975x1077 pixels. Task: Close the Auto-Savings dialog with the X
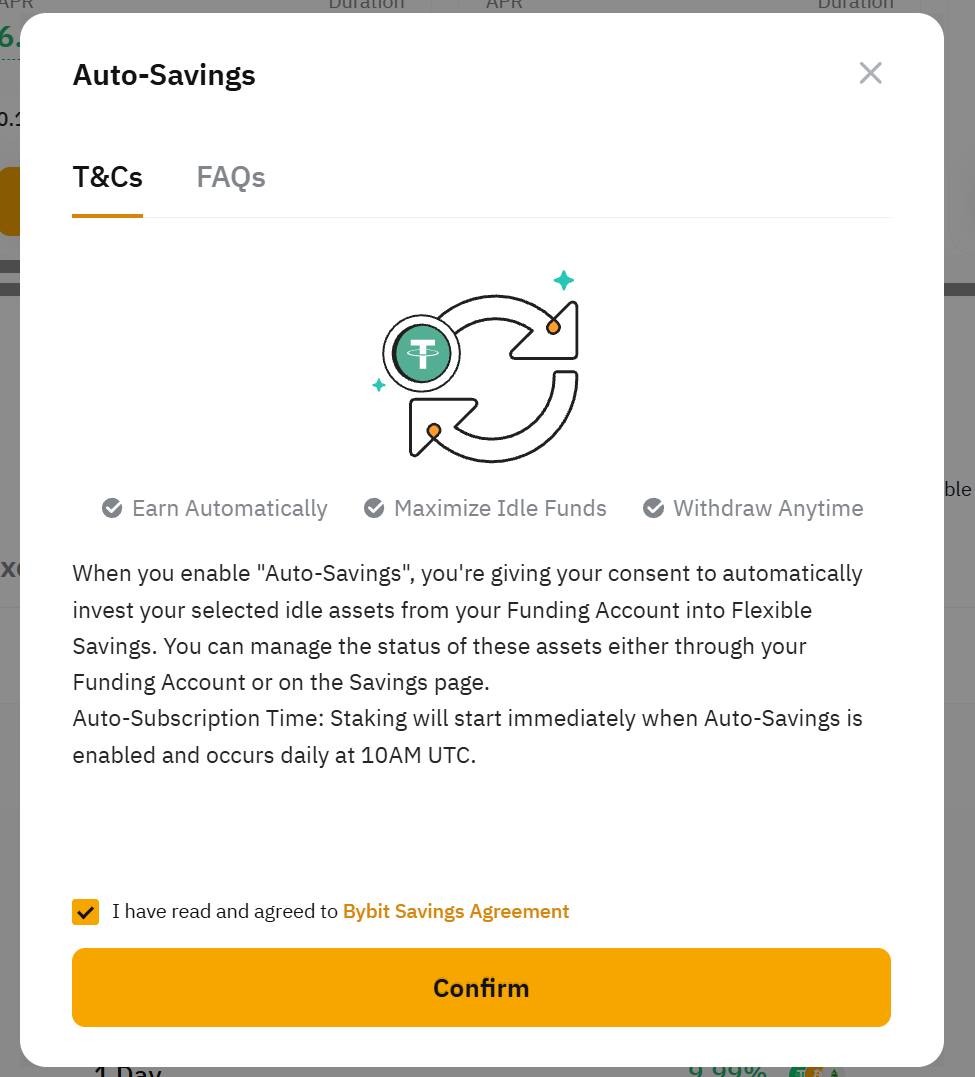[x=870, y=73]
